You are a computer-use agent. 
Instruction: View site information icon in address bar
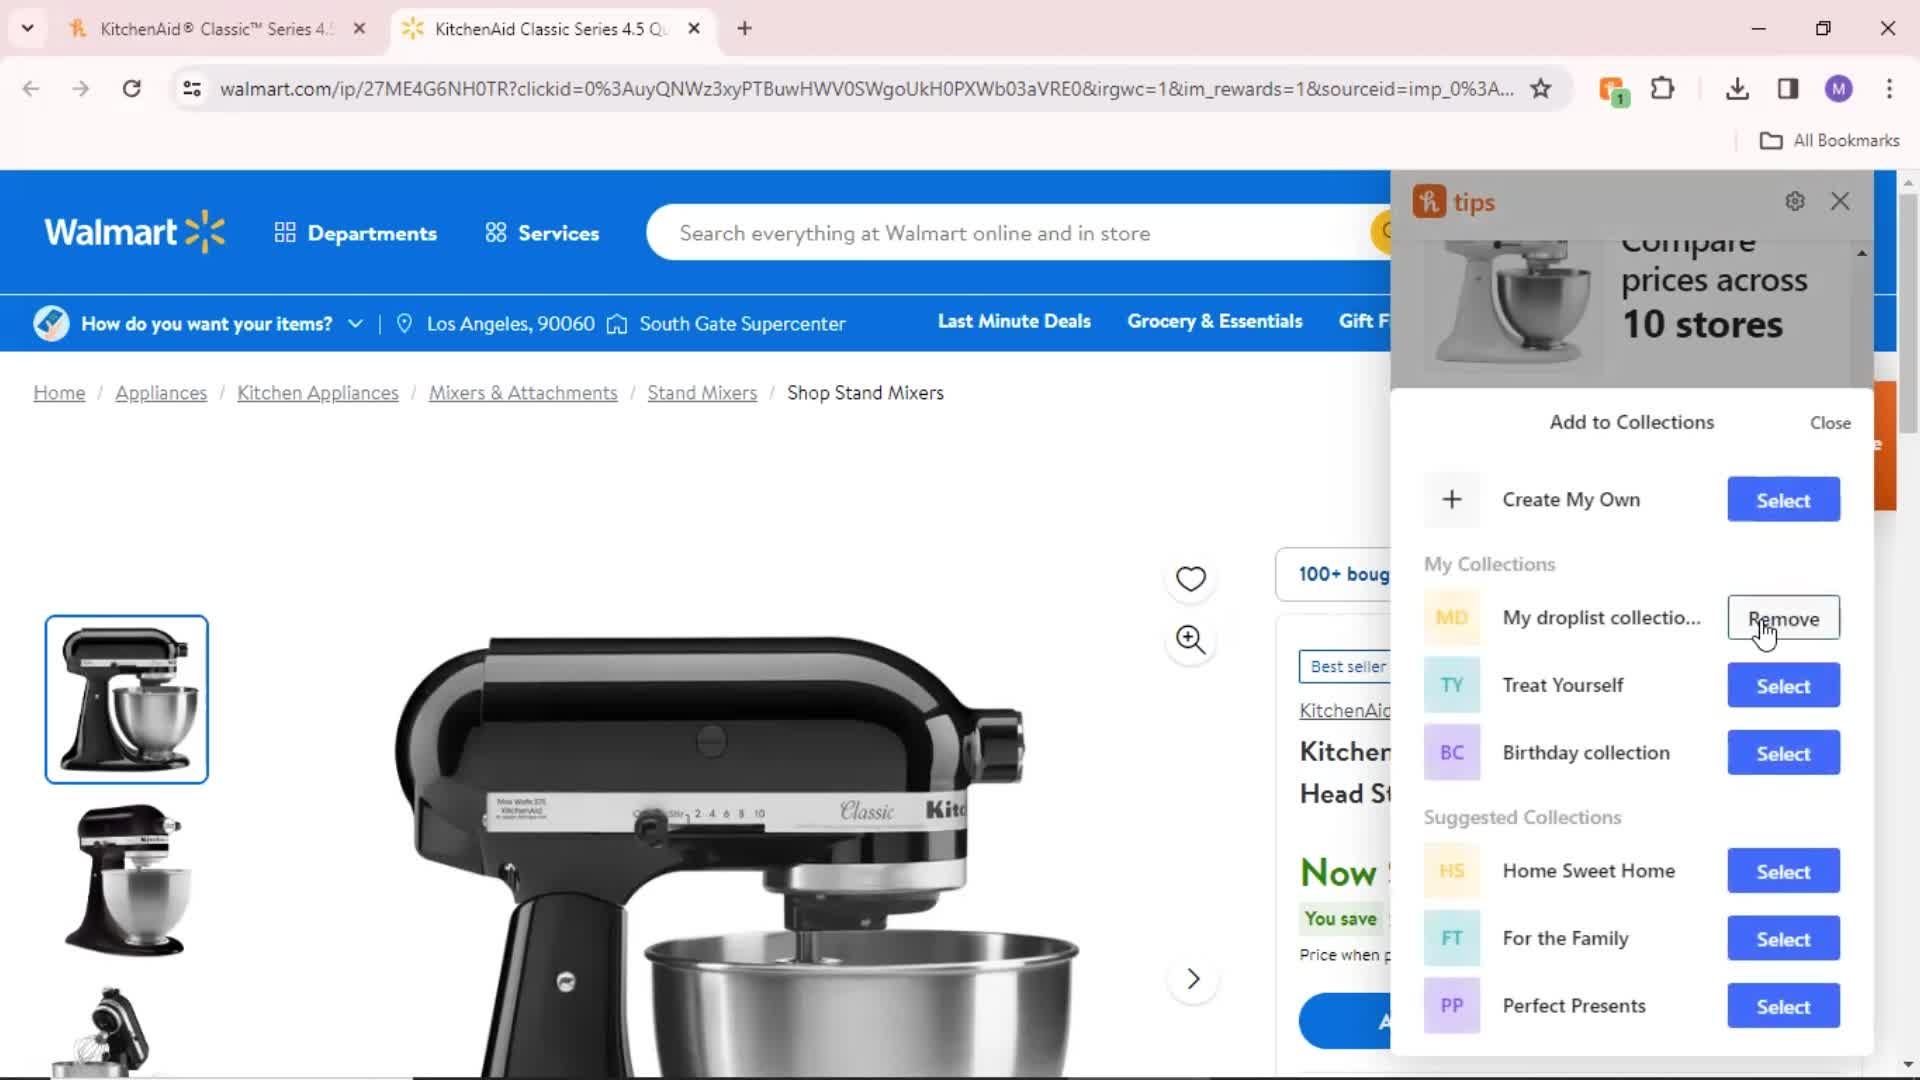pos(192,89)
